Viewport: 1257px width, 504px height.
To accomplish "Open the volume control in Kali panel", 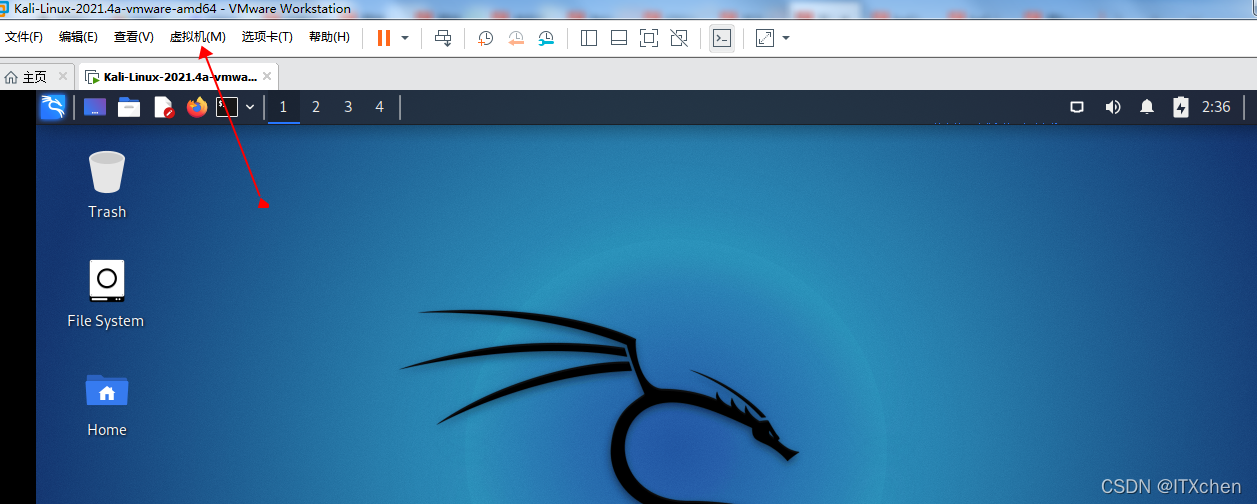I will (1113, 107).
